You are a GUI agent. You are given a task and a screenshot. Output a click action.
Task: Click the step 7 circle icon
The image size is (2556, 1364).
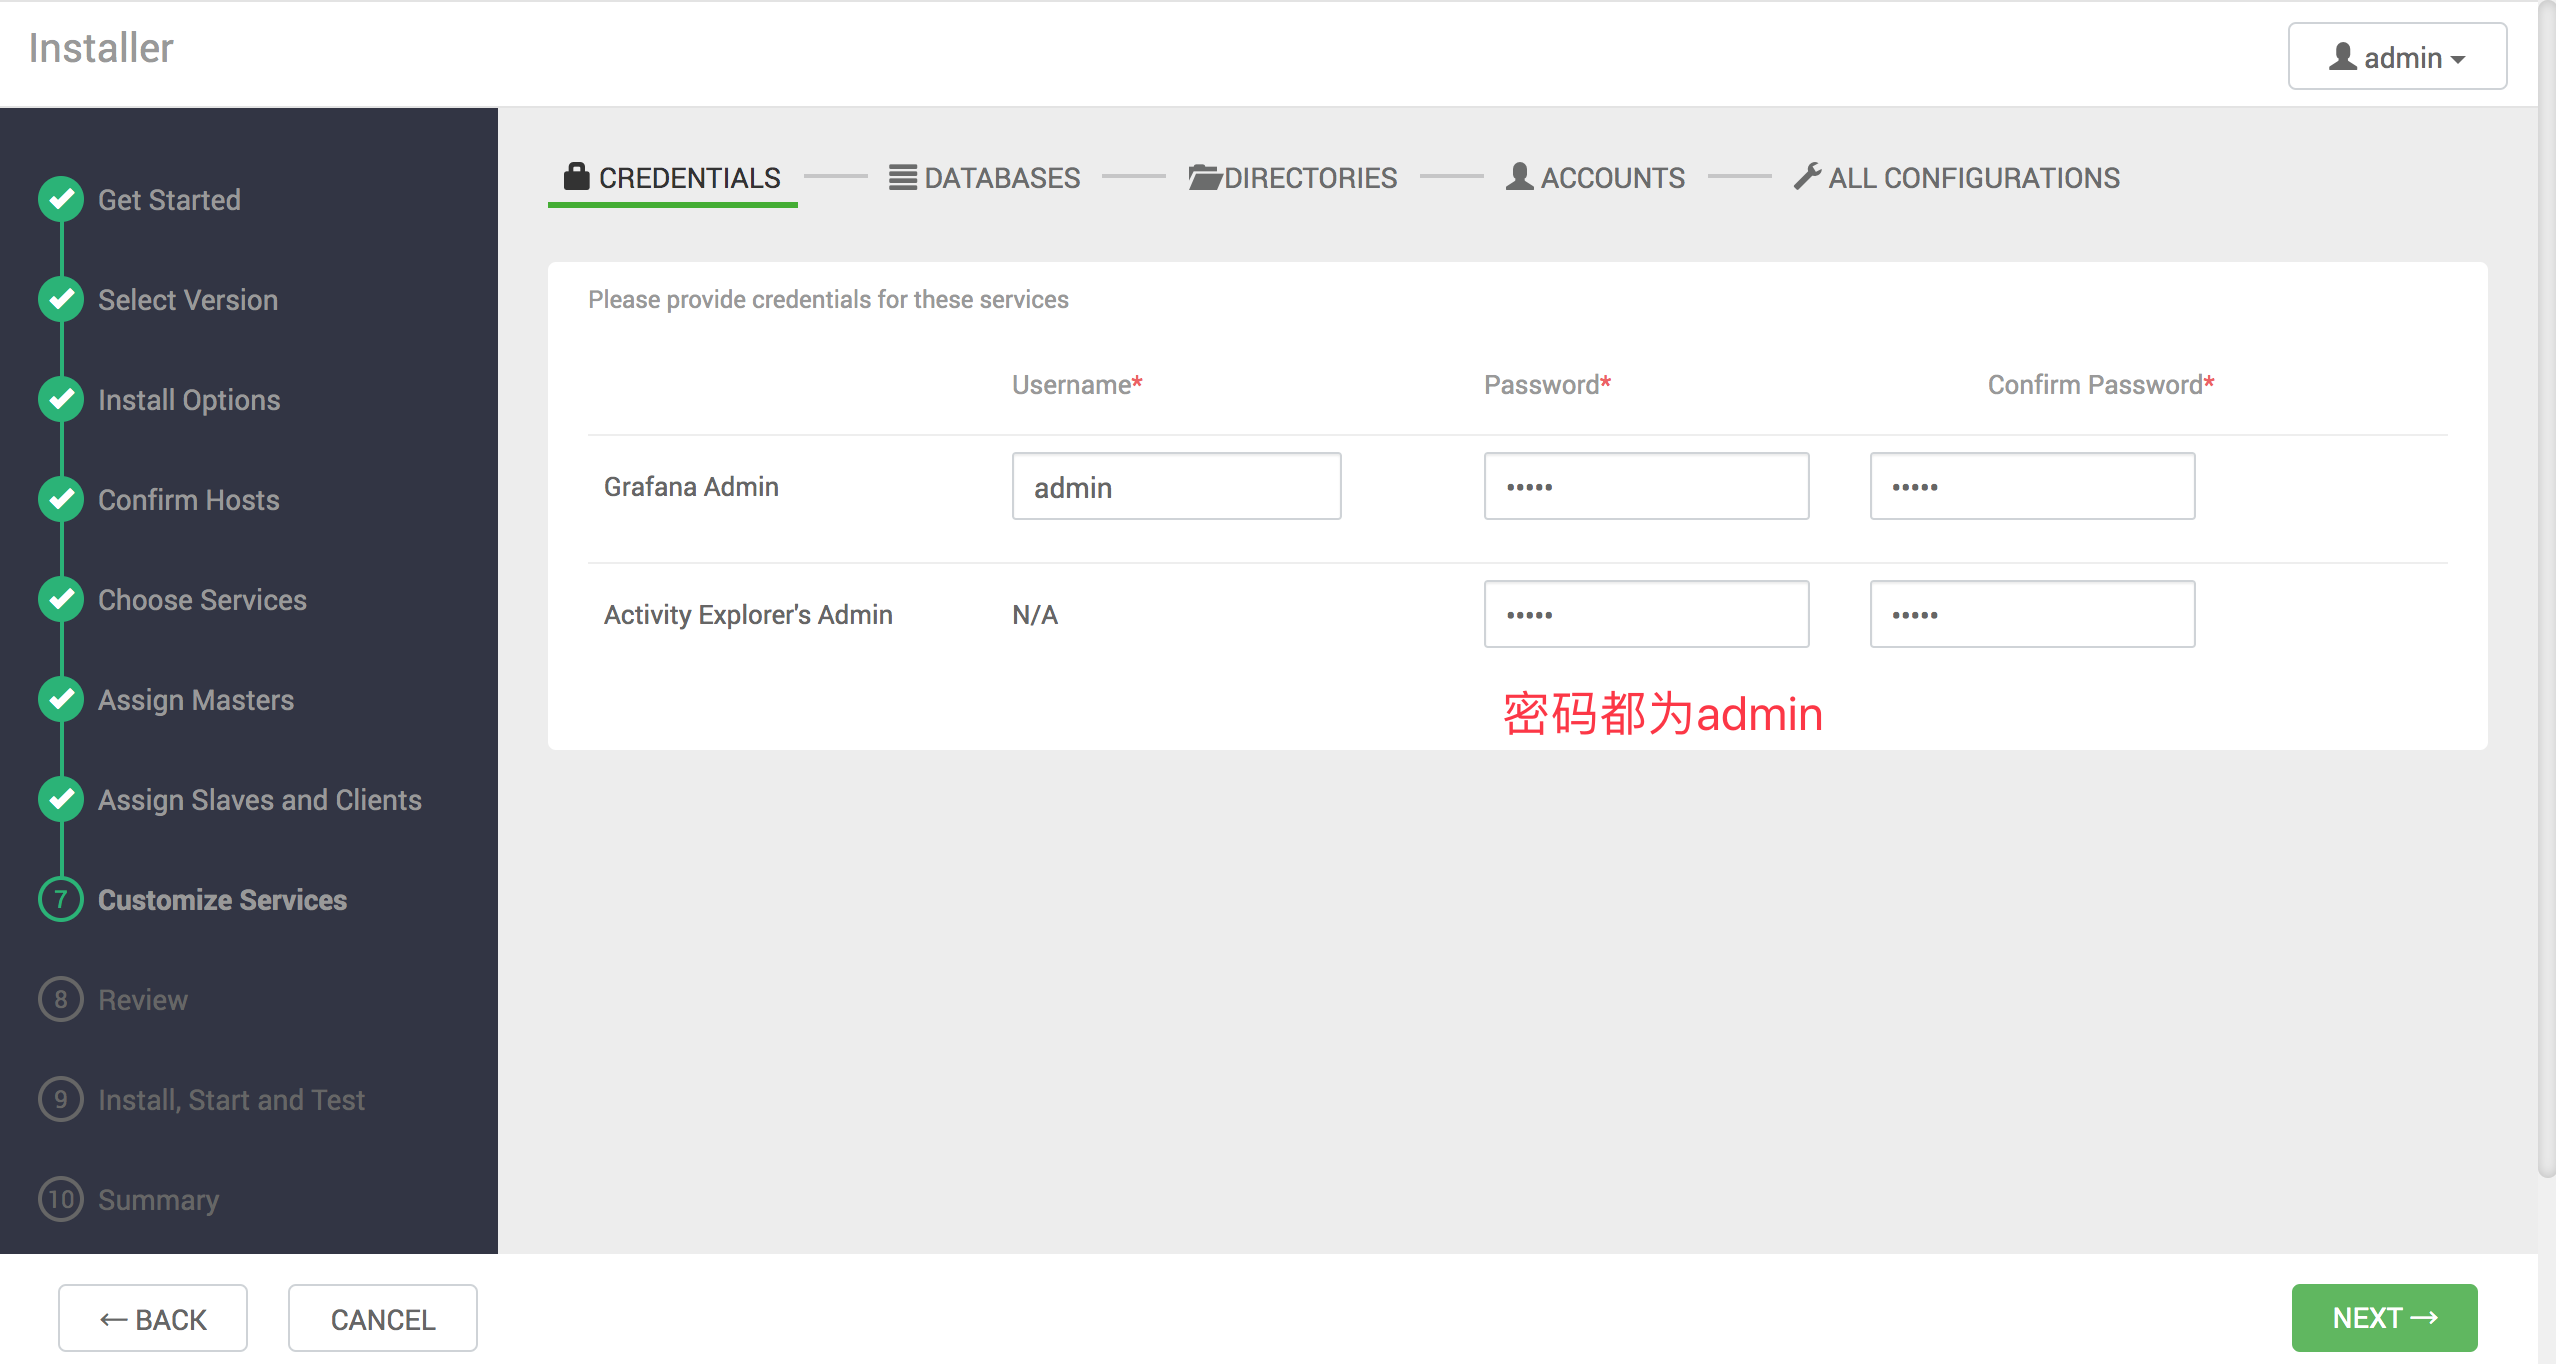[x=61, y=899]
